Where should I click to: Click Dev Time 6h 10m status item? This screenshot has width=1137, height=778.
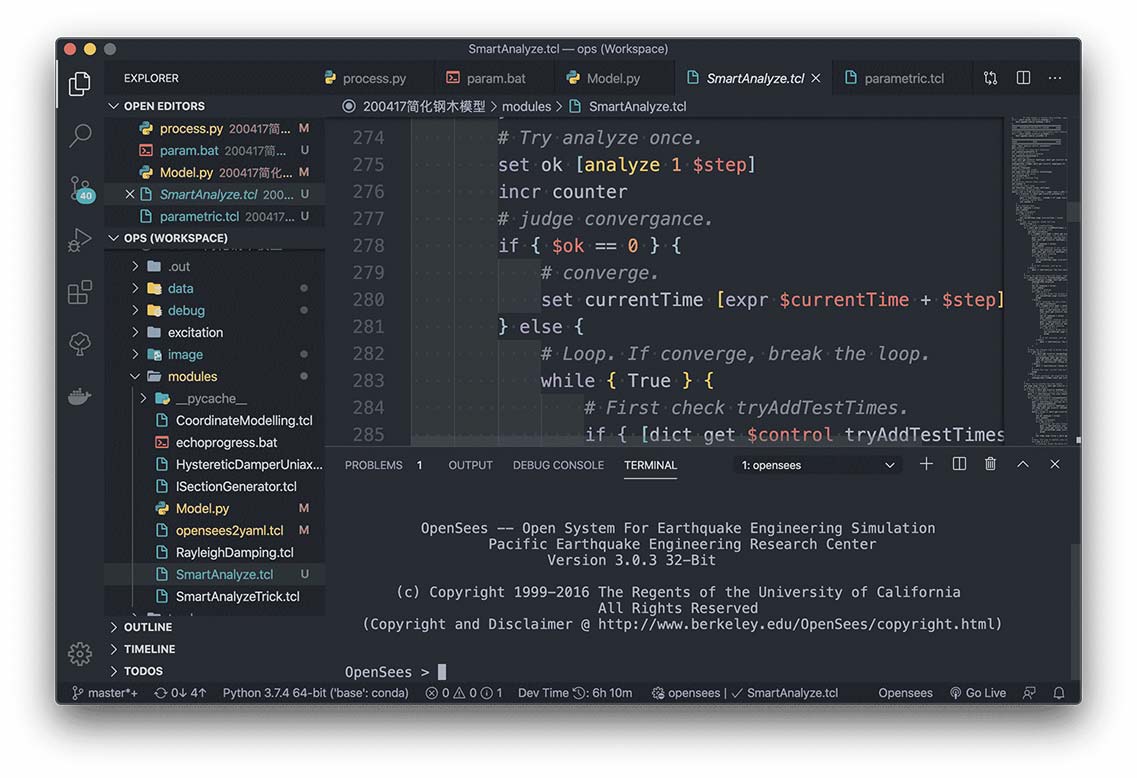click(x=575, y=692)
